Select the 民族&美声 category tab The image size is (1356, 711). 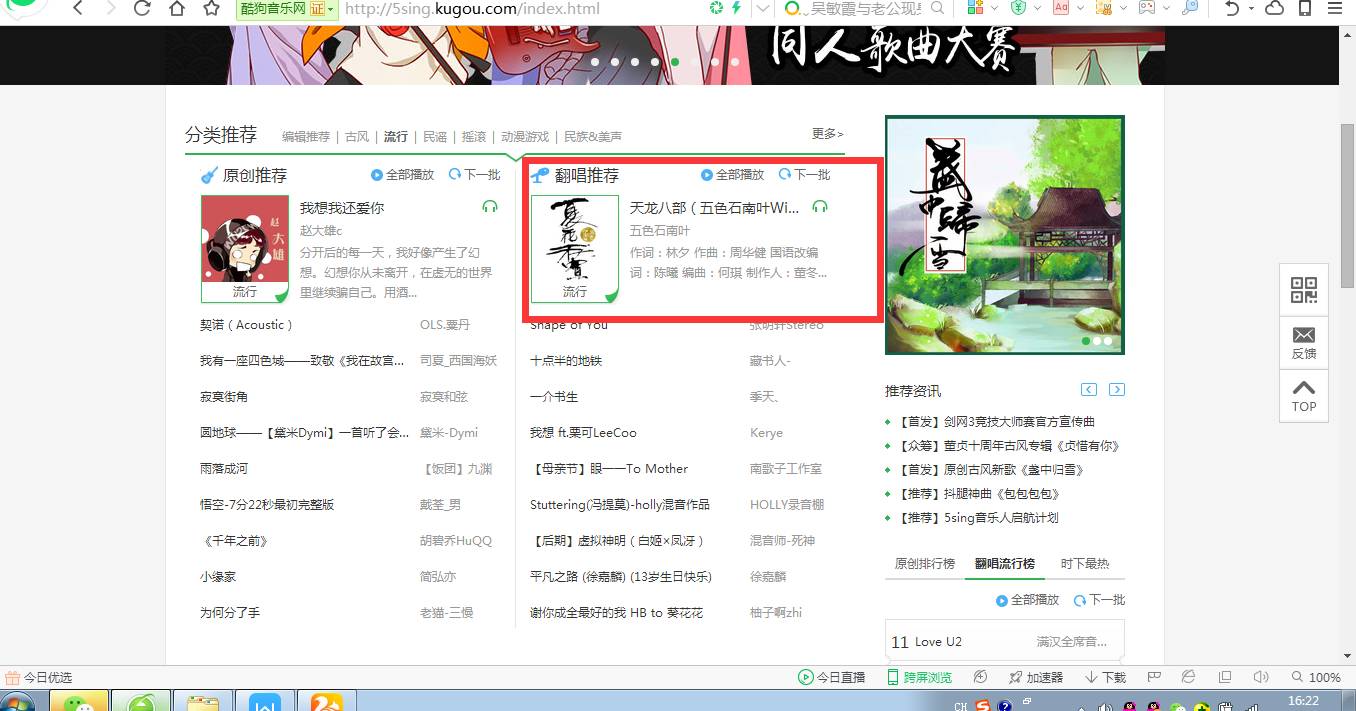(593, 136)
